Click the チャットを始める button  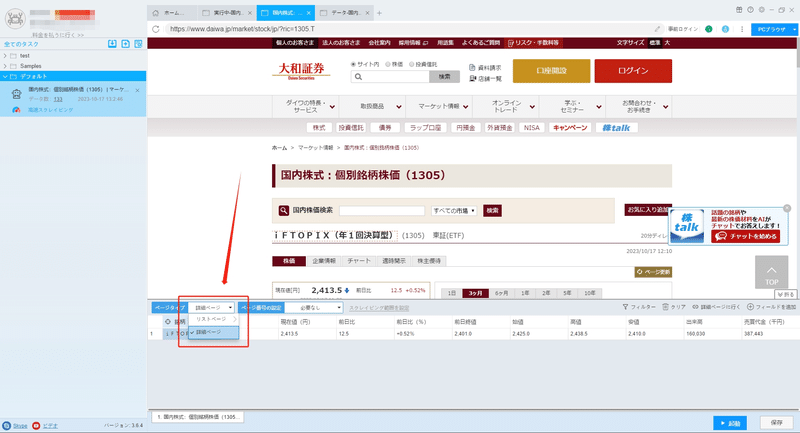(746, 236)
